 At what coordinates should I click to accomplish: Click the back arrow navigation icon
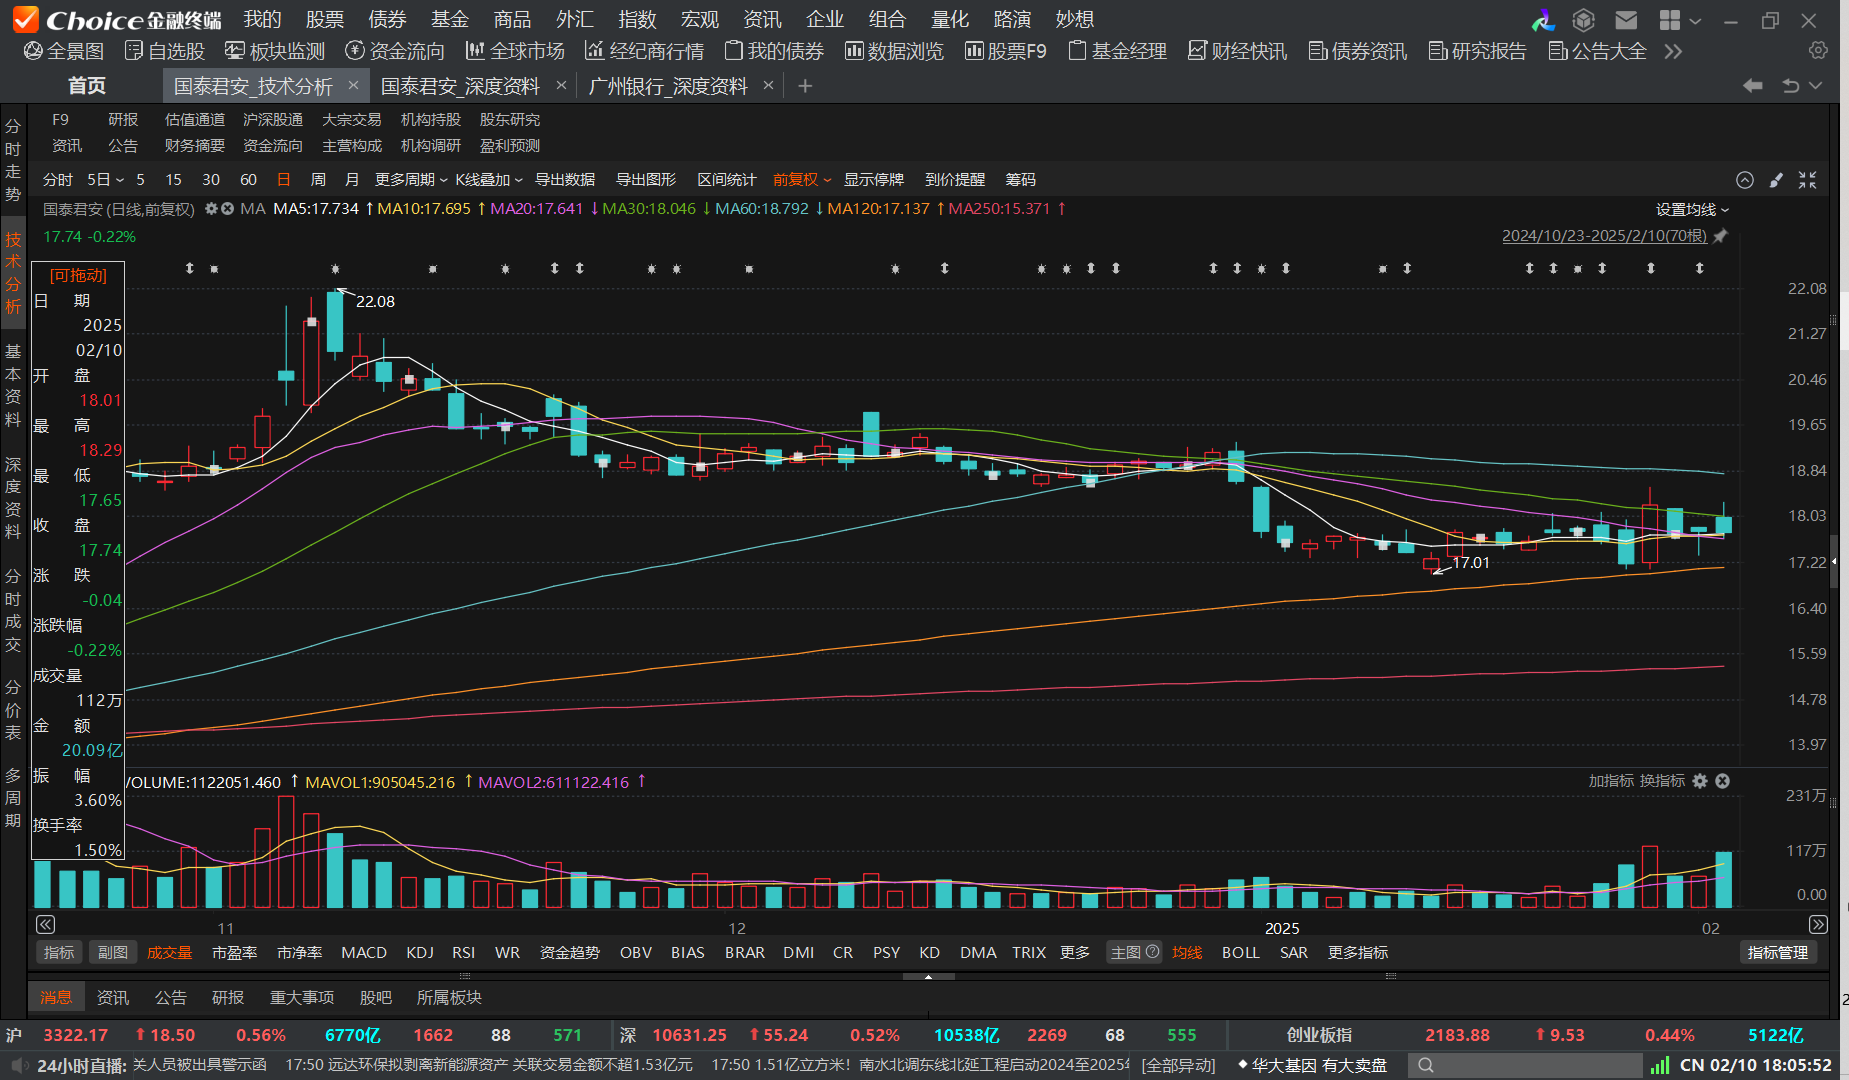(x=1752, y=86)
